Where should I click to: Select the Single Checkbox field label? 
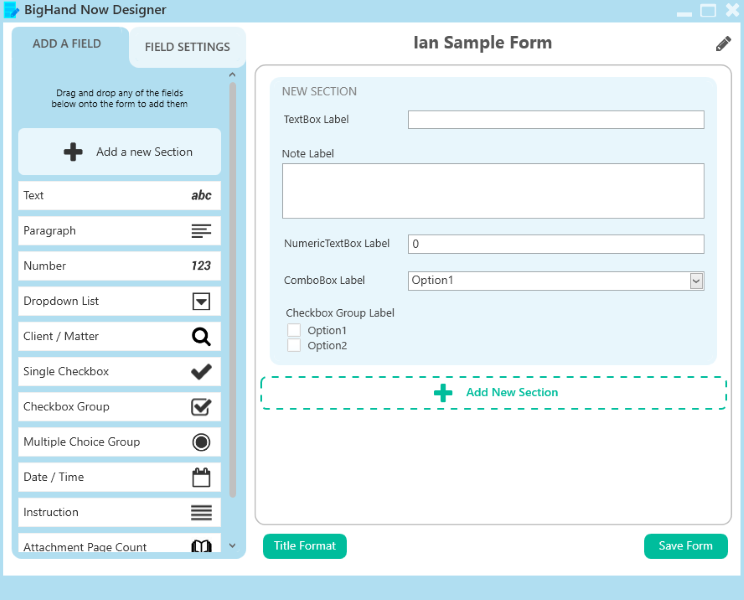(x=66, y=371)
